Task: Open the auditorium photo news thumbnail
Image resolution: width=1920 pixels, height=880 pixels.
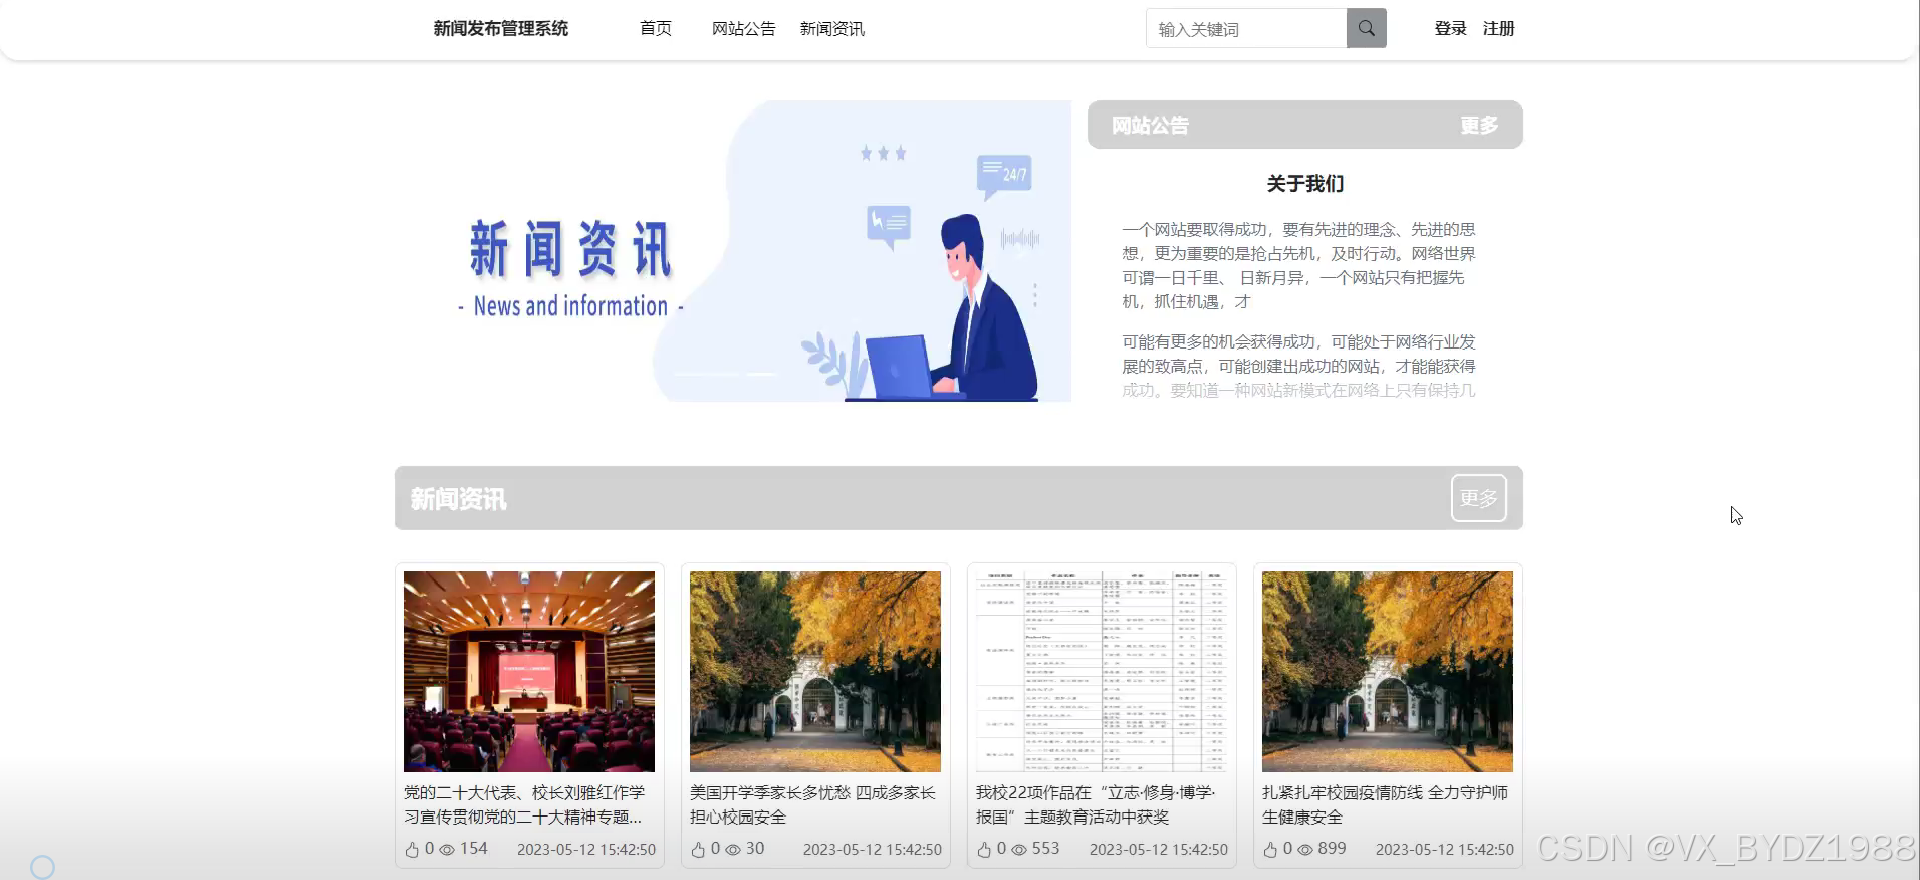Action: coord(529,671)
